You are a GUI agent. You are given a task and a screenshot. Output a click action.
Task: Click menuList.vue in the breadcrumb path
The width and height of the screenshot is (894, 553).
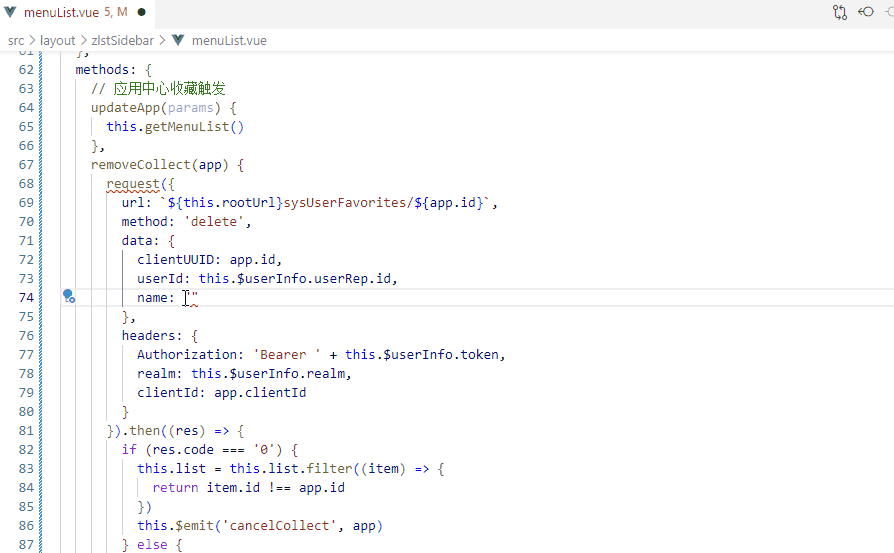[x=229, y=41]
